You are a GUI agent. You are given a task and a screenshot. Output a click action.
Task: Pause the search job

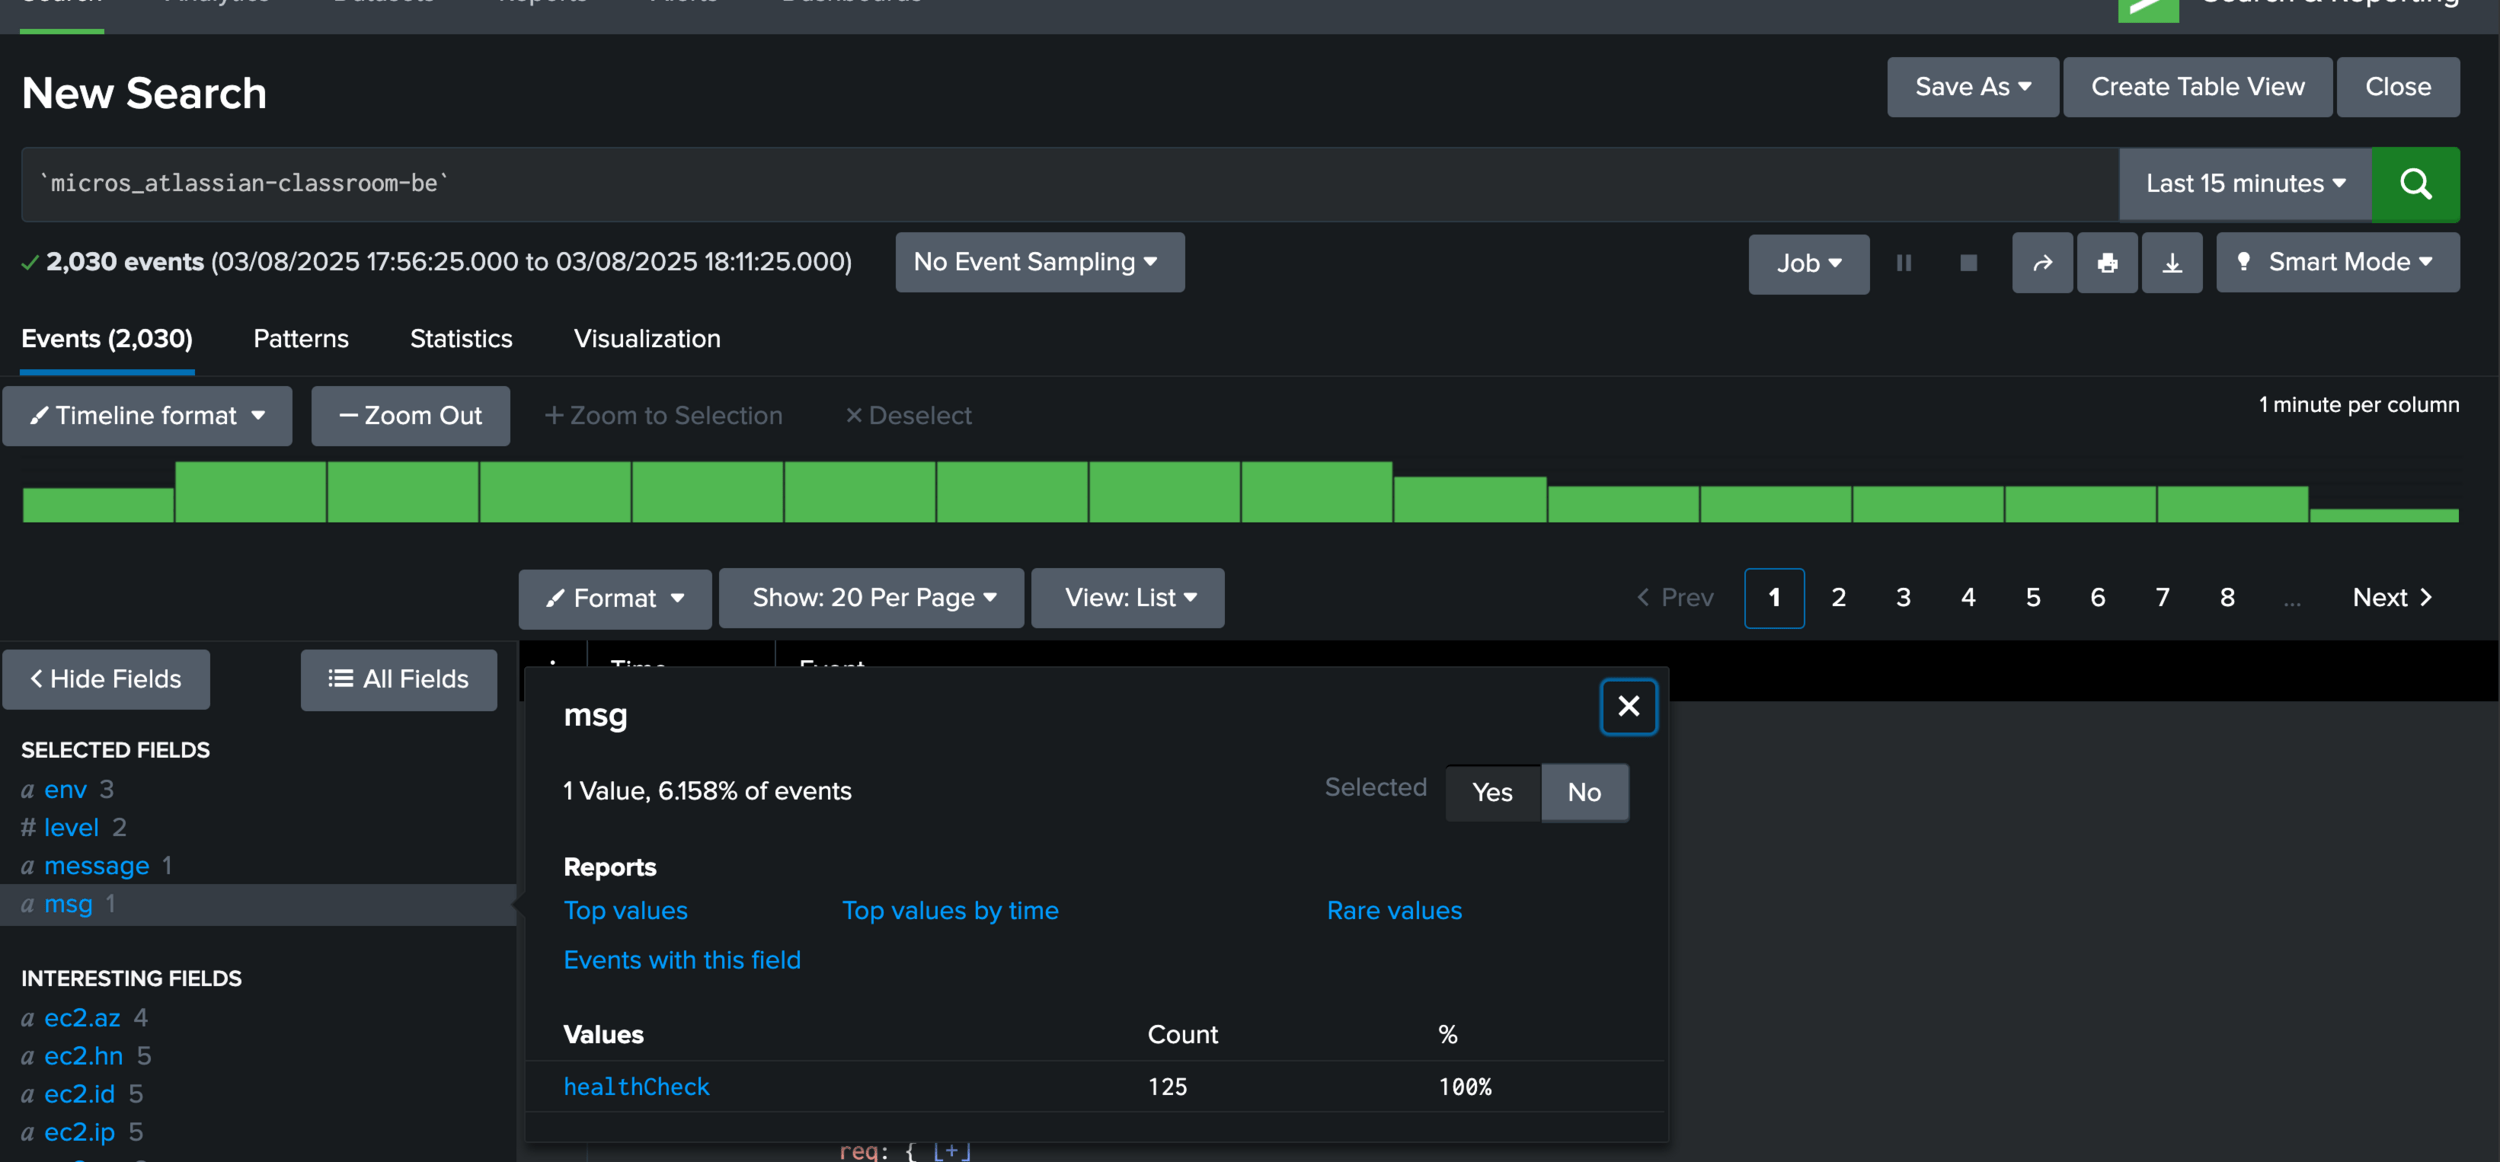[x=1904, y=263]
